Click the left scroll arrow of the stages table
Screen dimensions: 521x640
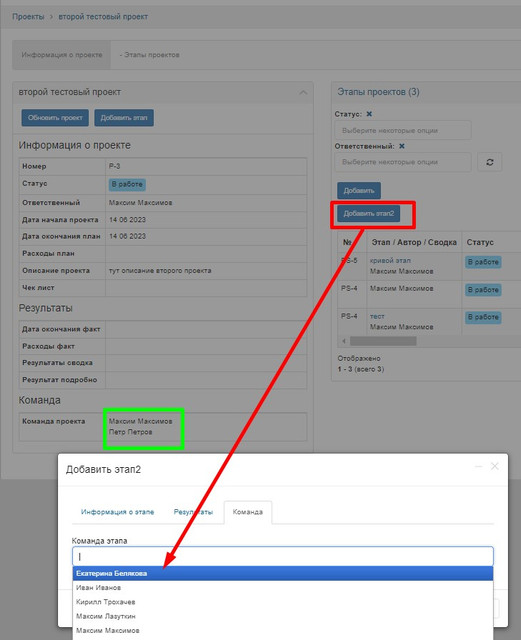[344, 341]
